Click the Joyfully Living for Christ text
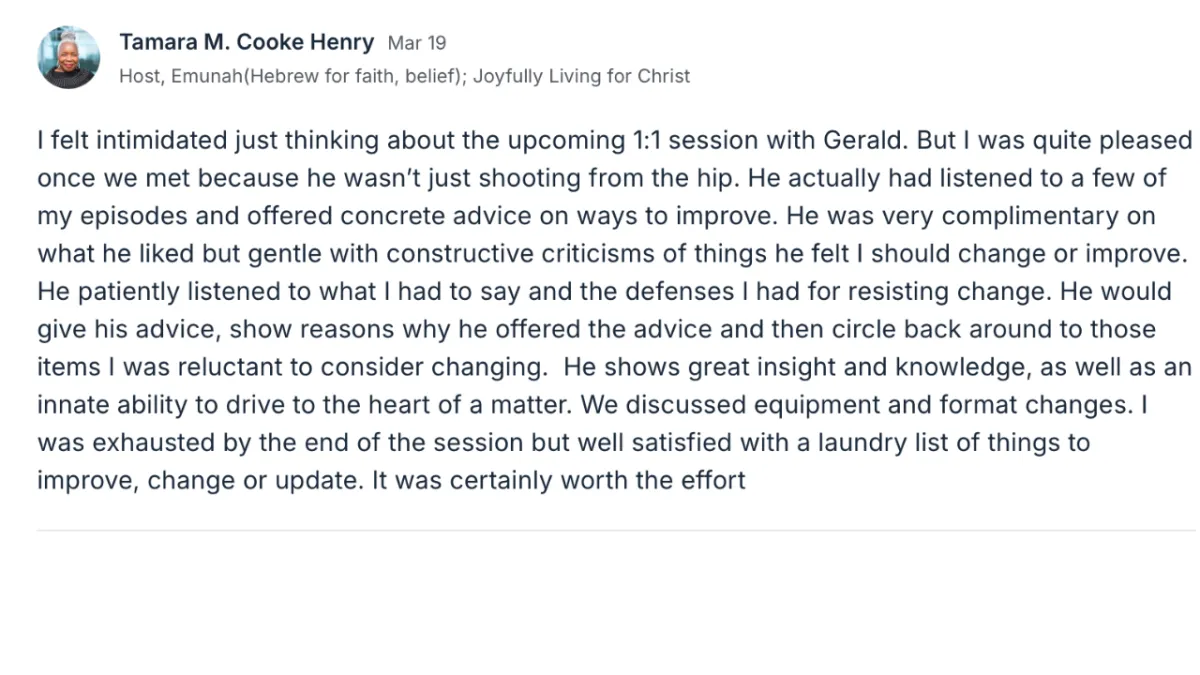Screen dimensions: 1200x675 tap(581, 76)
